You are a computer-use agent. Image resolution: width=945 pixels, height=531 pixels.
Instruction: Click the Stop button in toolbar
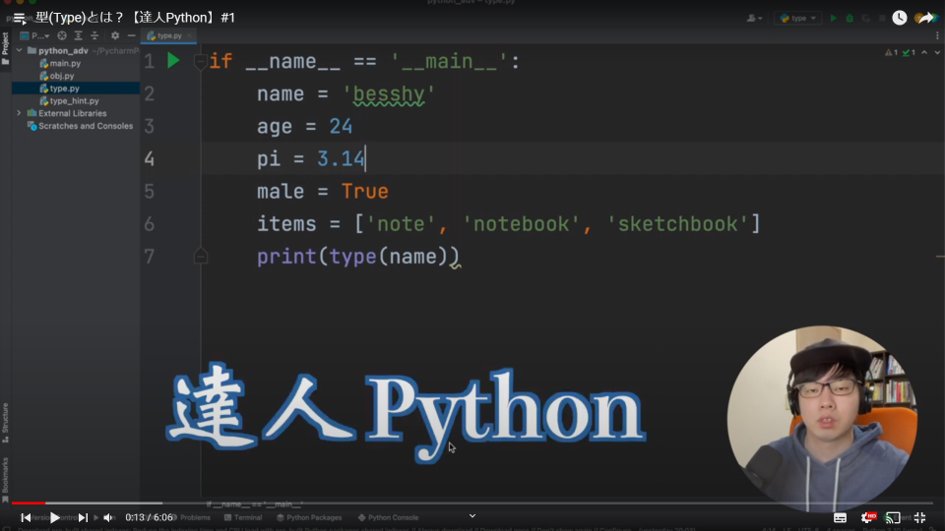click(x=882, y=19)
